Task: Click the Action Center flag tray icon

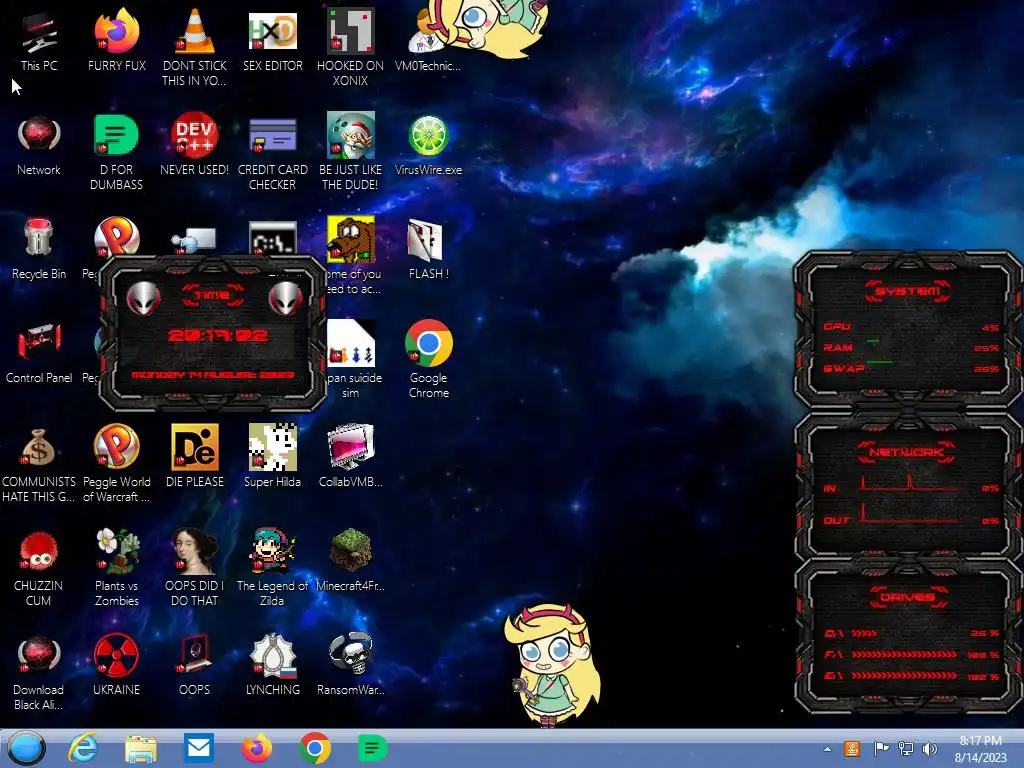Action: (x=881, y=748)
